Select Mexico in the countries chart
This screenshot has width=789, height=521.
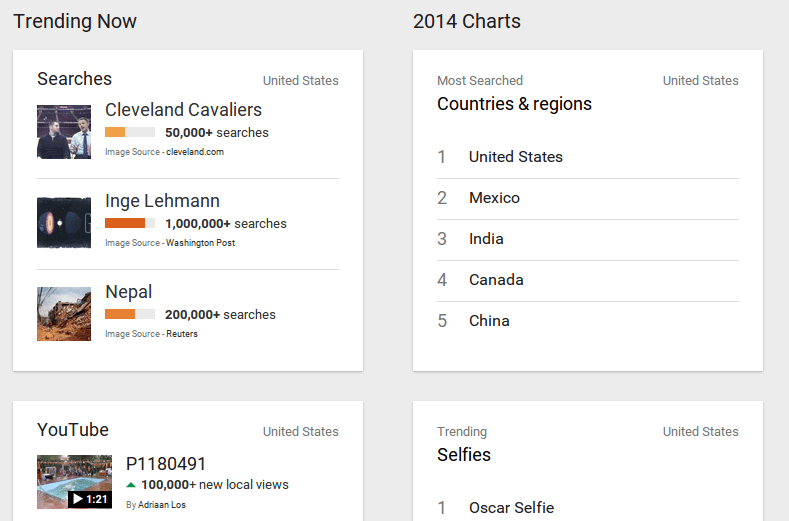click(494, 198)
